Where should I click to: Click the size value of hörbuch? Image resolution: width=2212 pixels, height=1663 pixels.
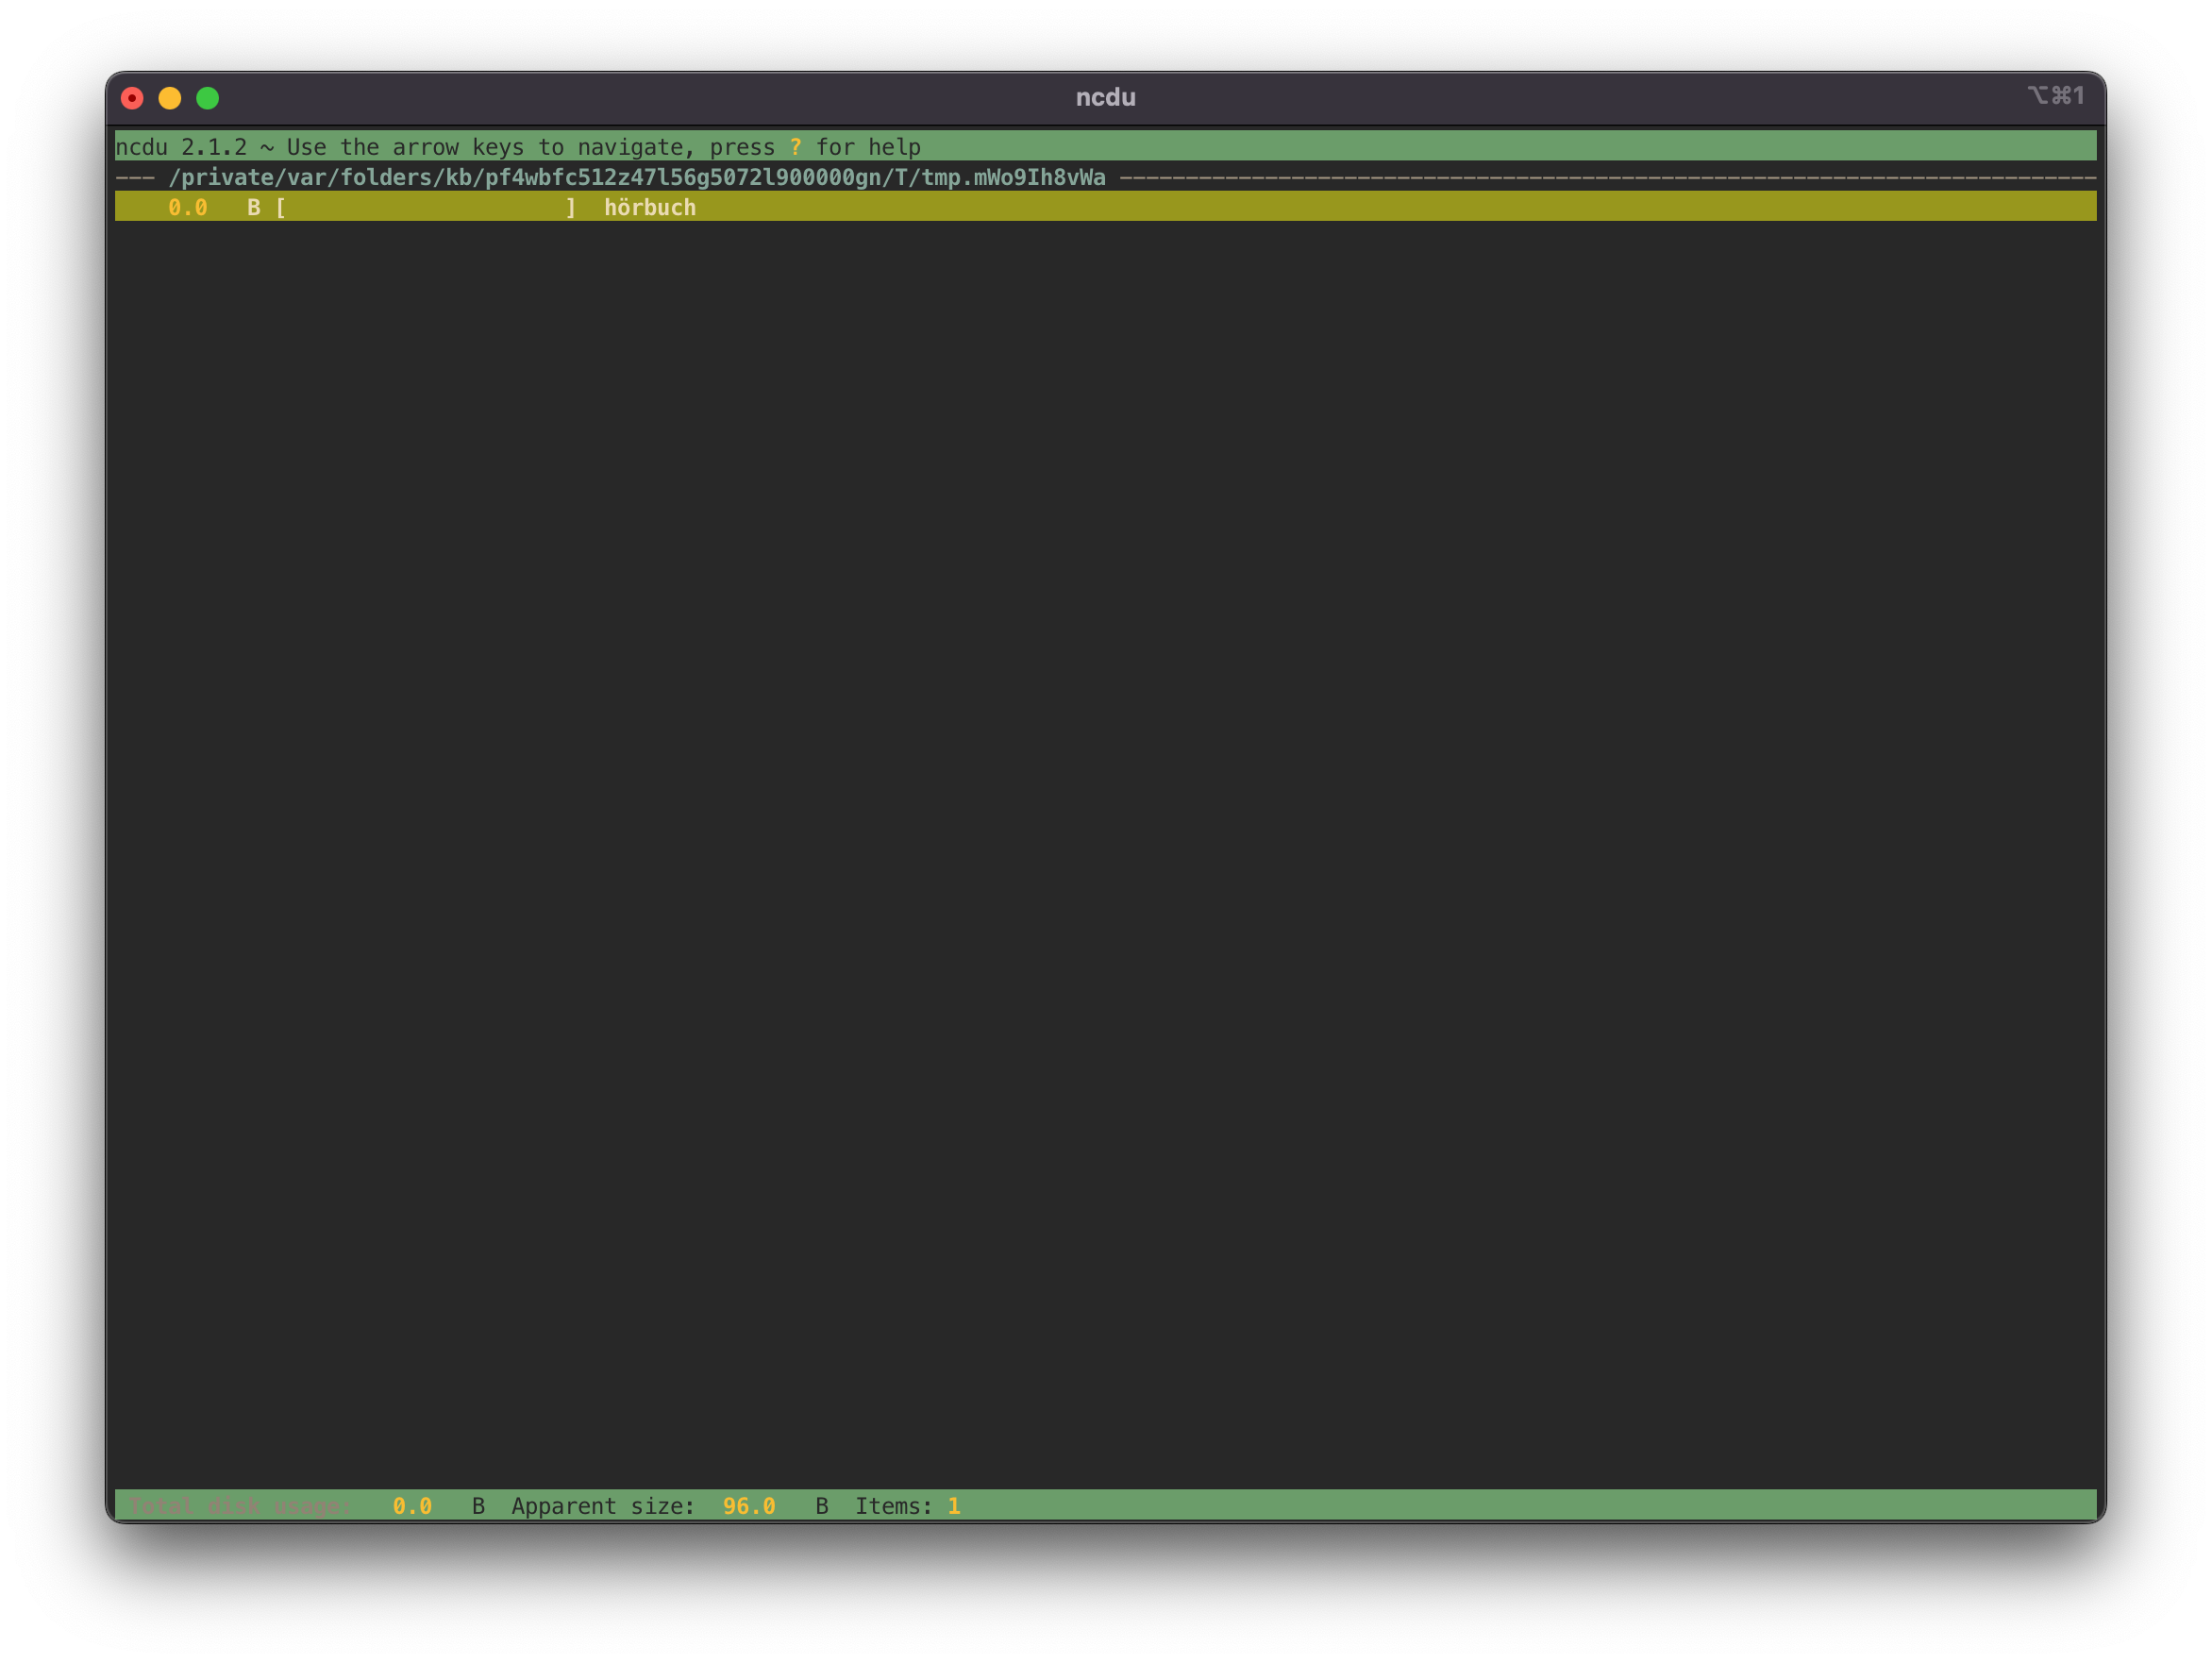click(x=188, y=207)
